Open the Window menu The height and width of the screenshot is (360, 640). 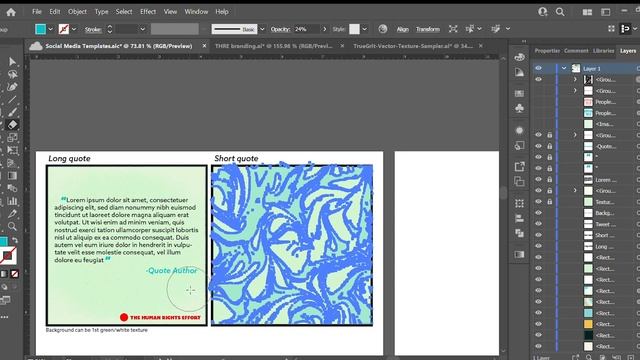[196, 12]
